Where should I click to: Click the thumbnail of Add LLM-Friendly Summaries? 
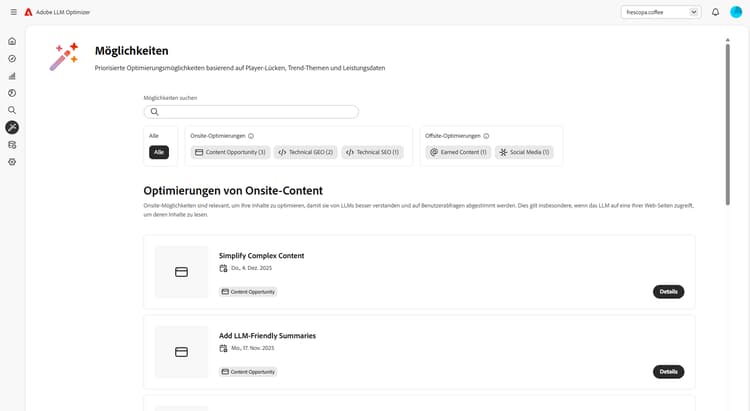point(181,352)
